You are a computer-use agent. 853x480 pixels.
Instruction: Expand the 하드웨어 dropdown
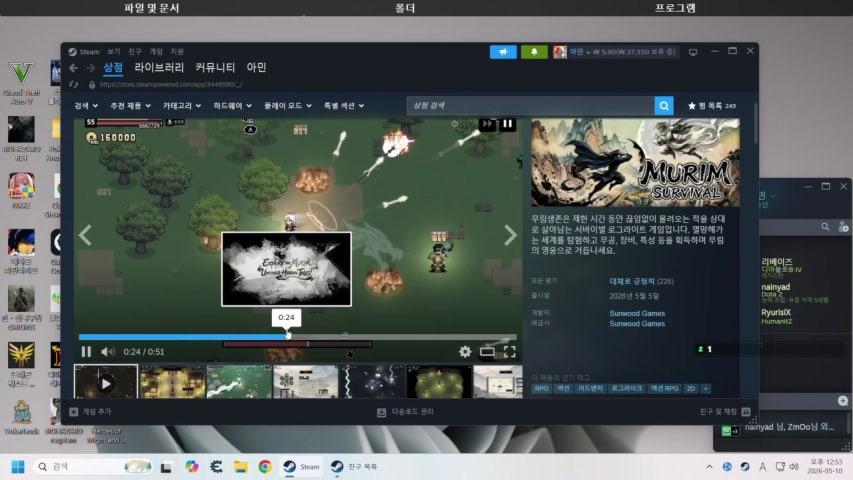[x=232, y=106]
